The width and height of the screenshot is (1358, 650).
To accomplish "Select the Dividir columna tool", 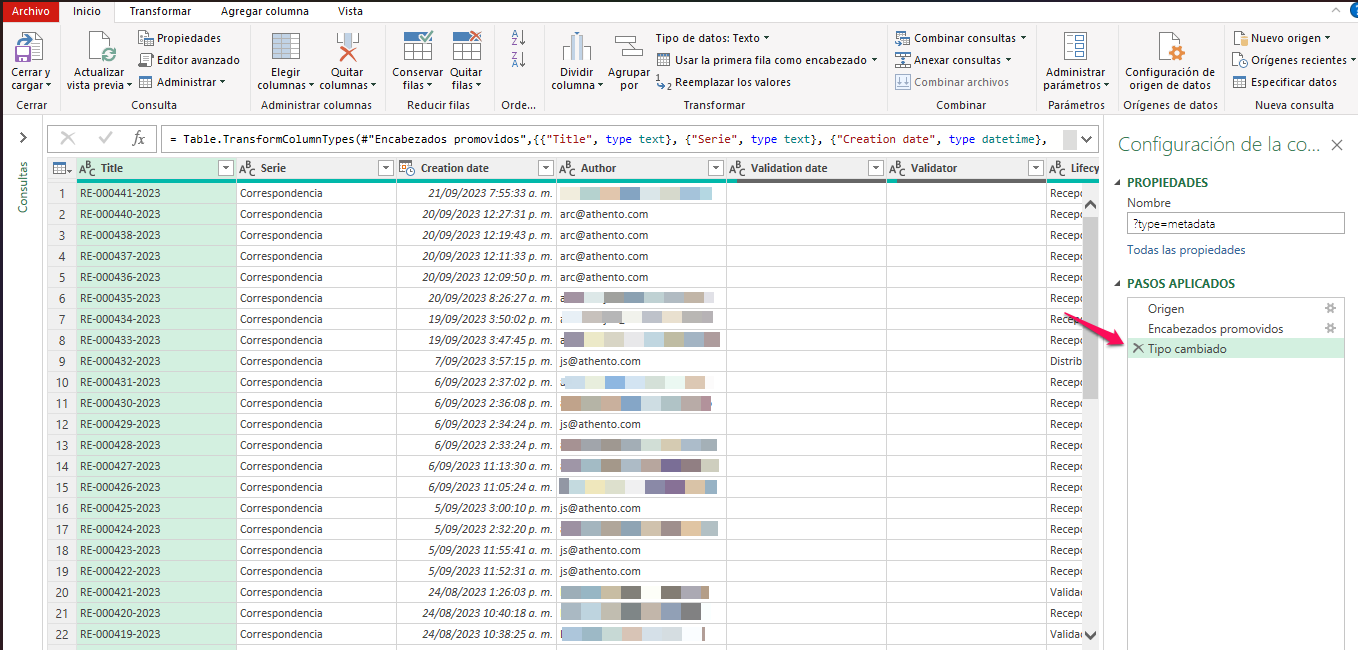I will (x=577, y=47).
